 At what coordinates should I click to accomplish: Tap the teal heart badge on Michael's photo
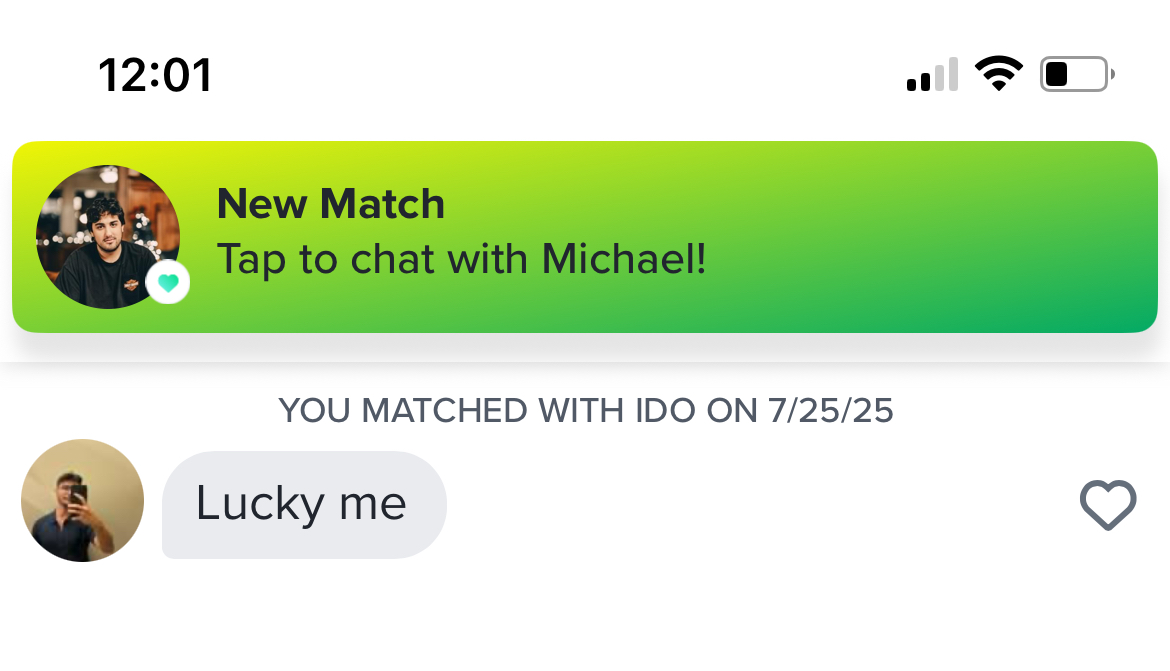(x=168, y=283)
